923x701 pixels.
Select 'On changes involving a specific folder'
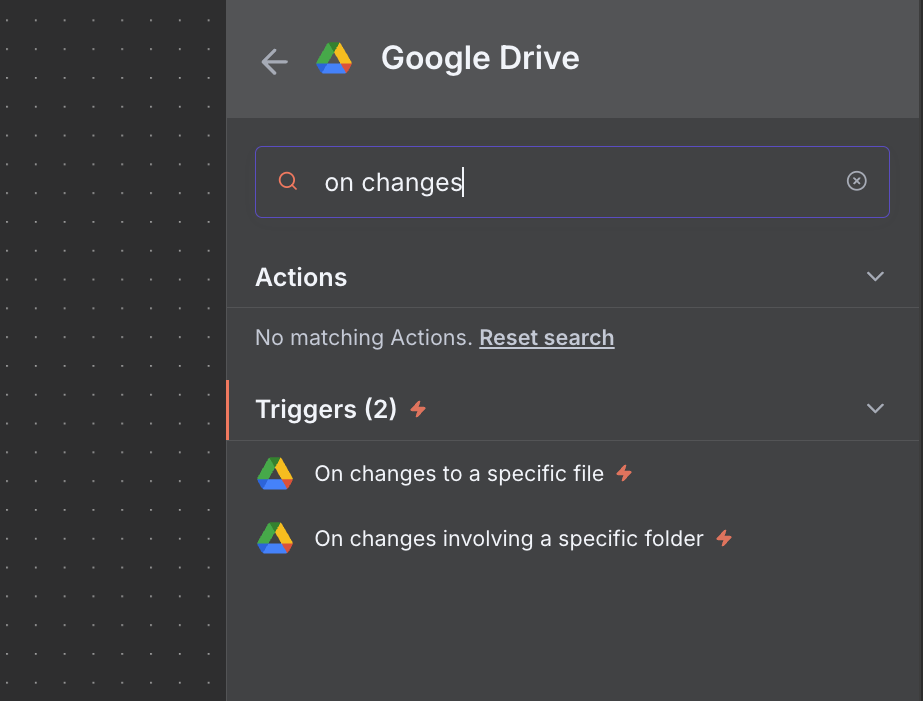pyautogui.click(x=509, y=539)
